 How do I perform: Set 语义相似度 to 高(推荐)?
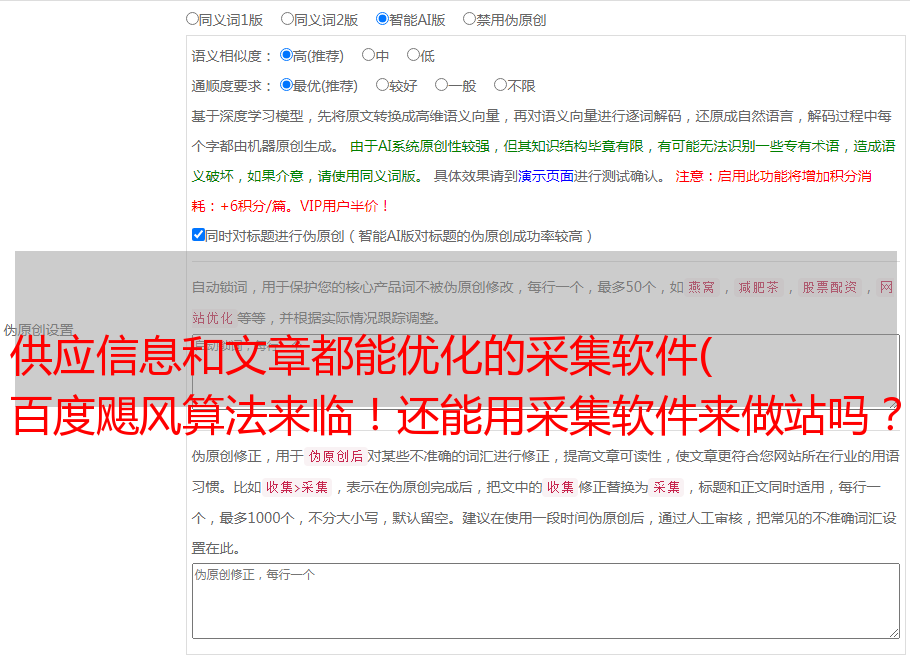286,55
